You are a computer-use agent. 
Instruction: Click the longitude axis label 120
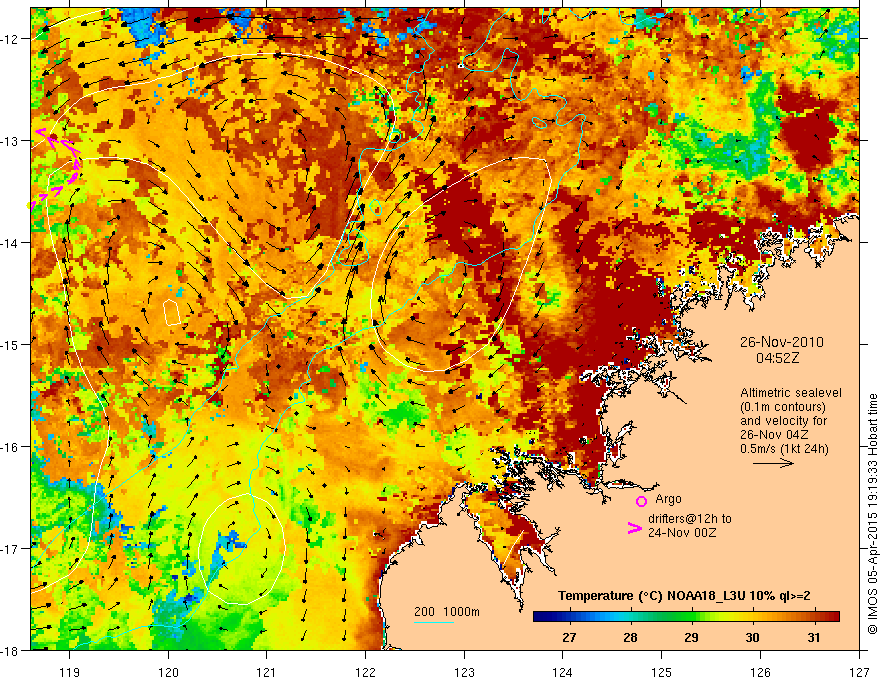click(168, 672)
